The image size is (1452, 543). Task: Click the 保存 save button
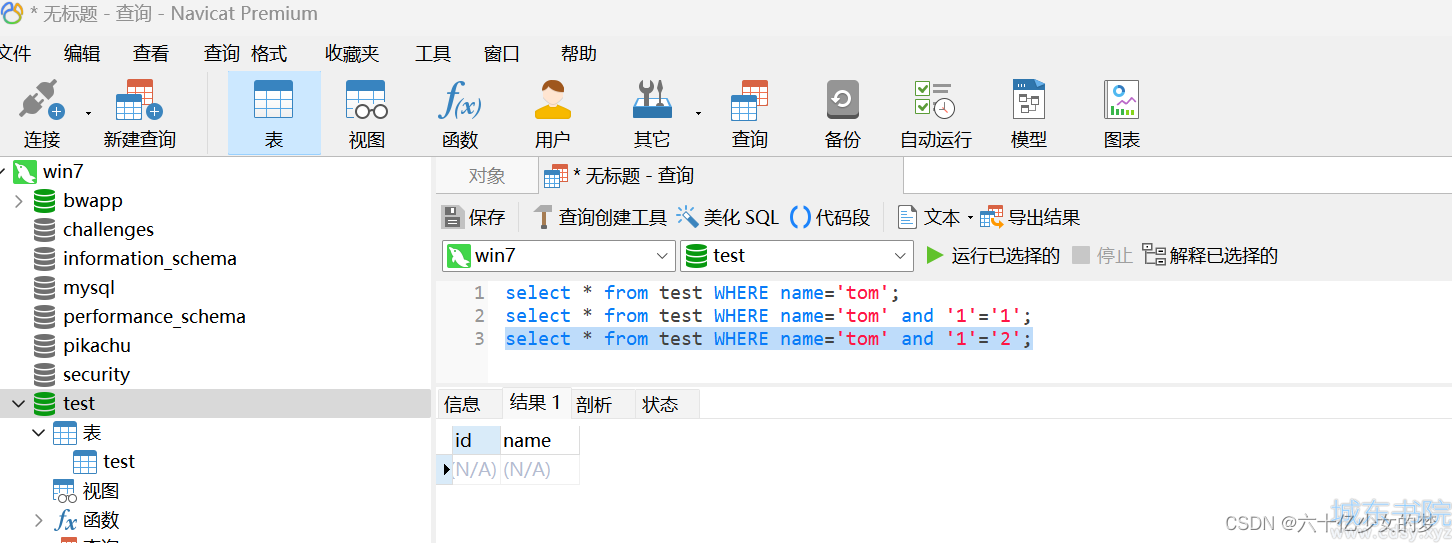tap(474, 217)
